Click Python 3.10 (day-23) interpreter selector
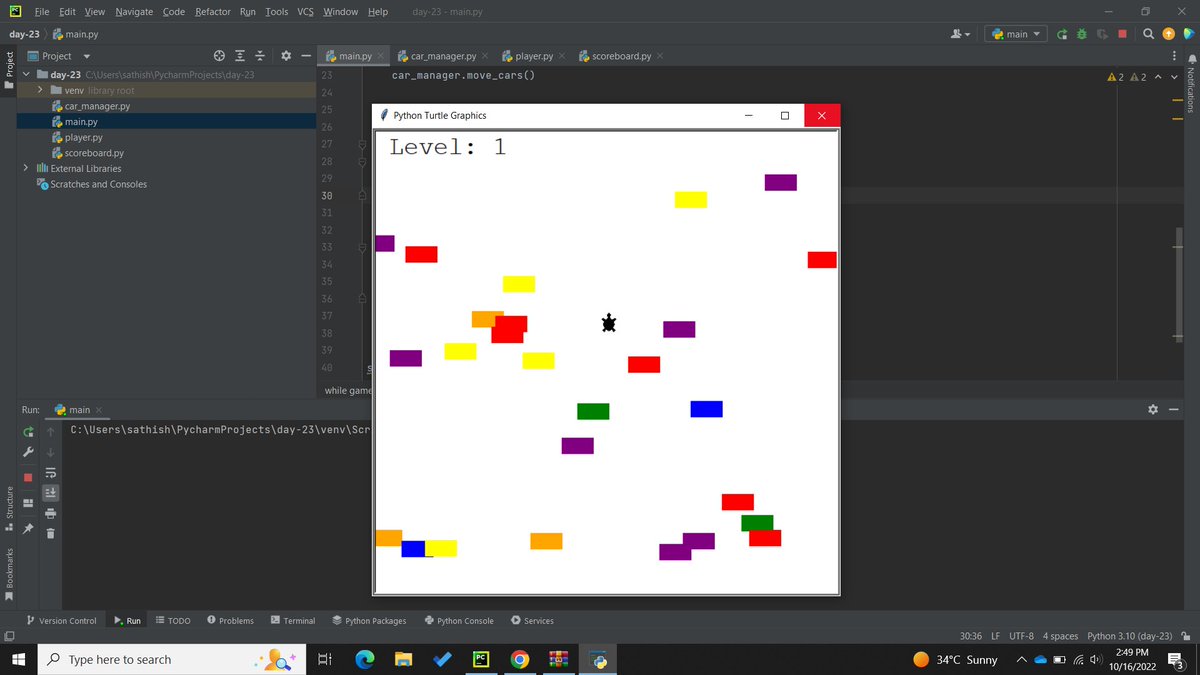The height and width of the screenshot is (675, 1200). [1129, 636]
